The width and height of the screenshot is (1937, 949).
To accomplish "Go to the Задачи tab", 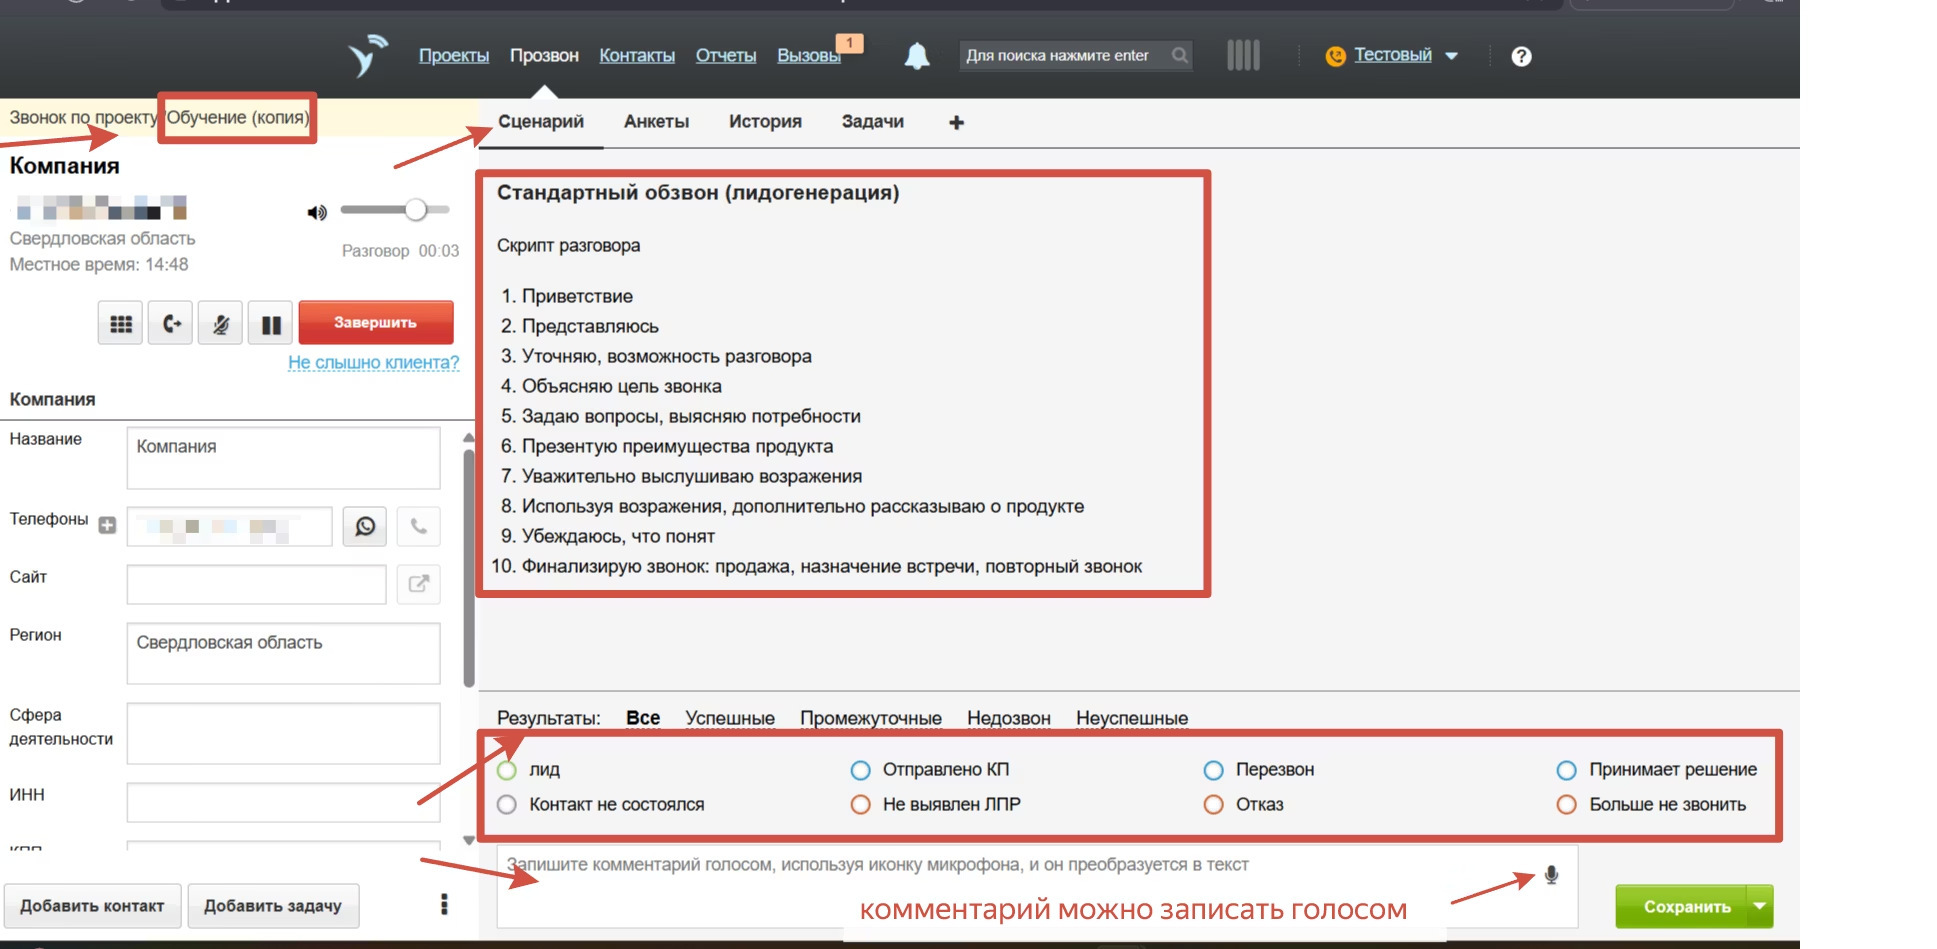I will coord(872,121).
